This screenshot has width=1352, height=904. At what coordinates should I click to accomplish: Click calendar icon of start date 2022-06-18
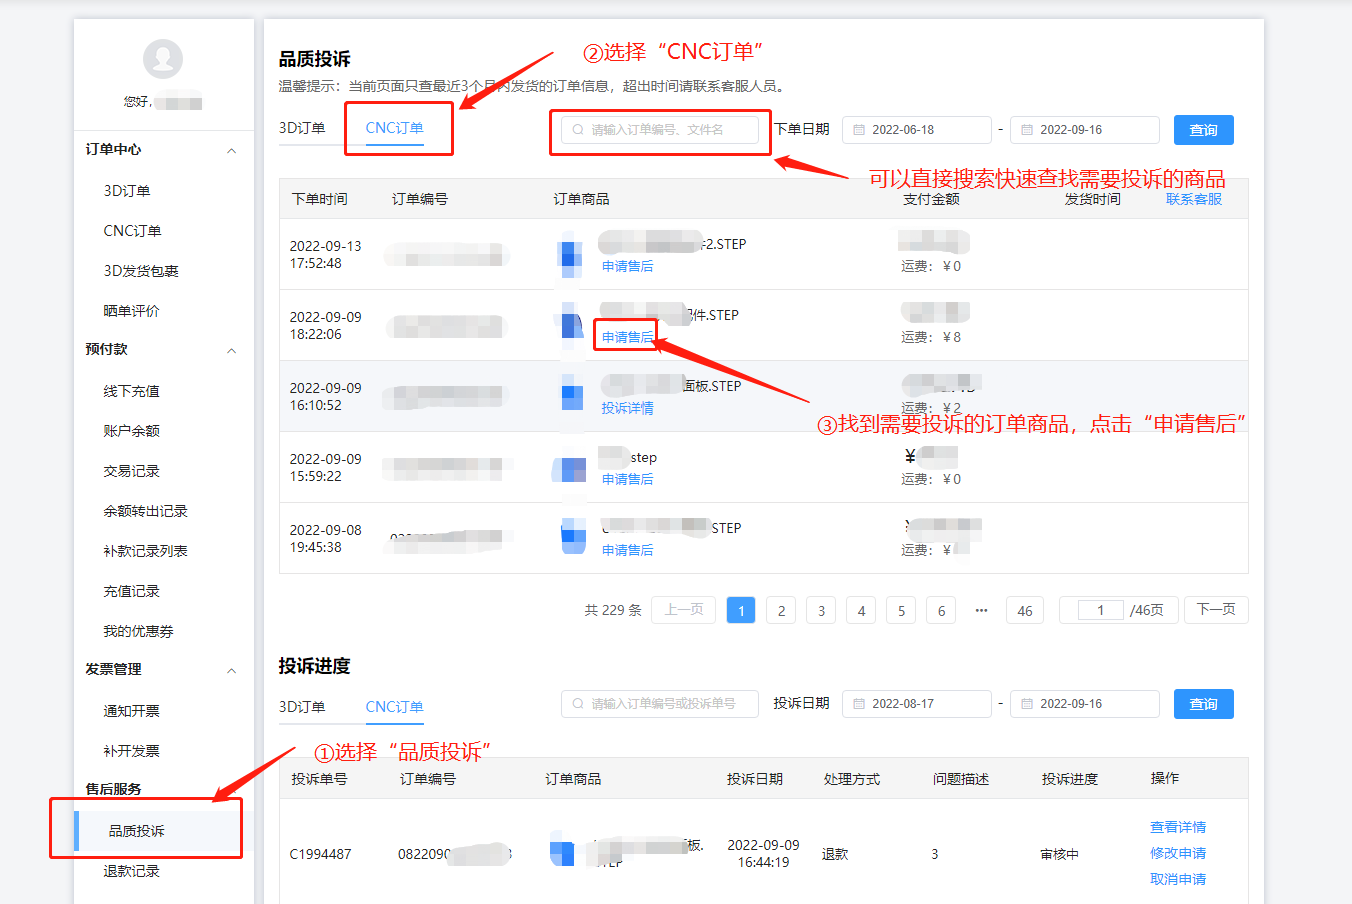[859, 130]
